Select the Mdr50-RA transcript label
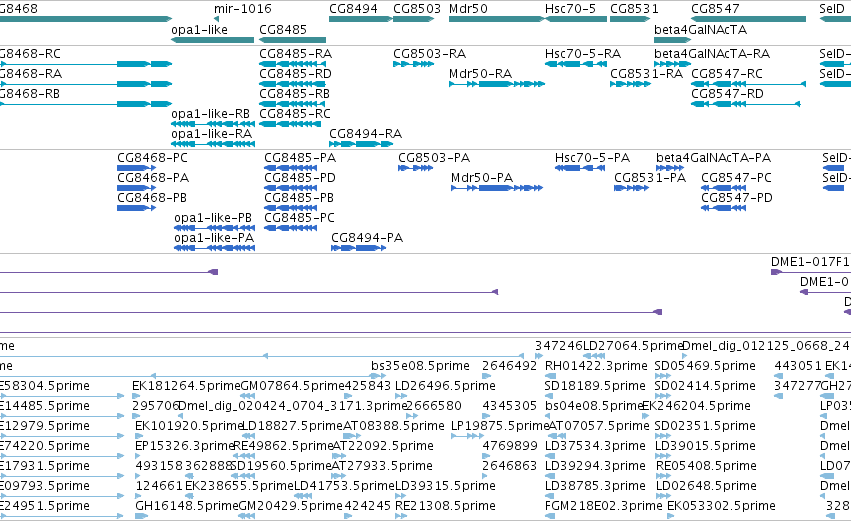Viewport: 851px width, 521px height. pyautogui.click(x=480, y=74)
